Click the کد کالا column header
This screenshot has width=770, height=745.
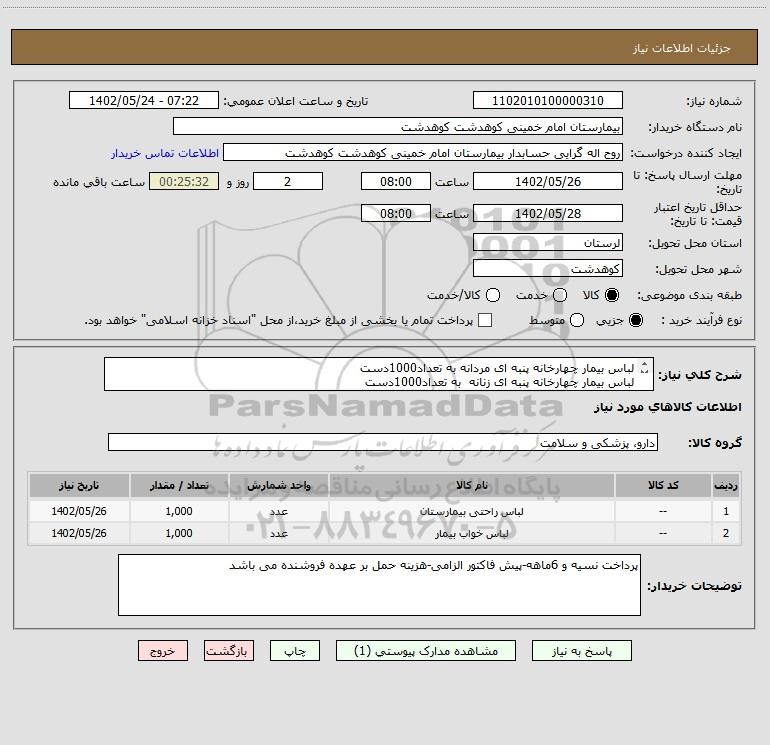(663, 485)
